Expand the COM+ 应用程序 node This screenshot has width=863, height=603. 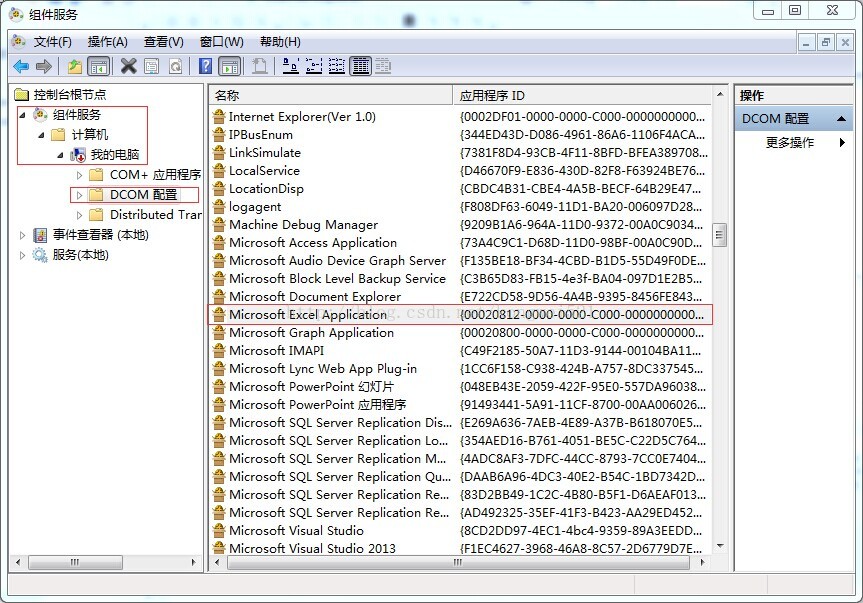pos(79,175)
